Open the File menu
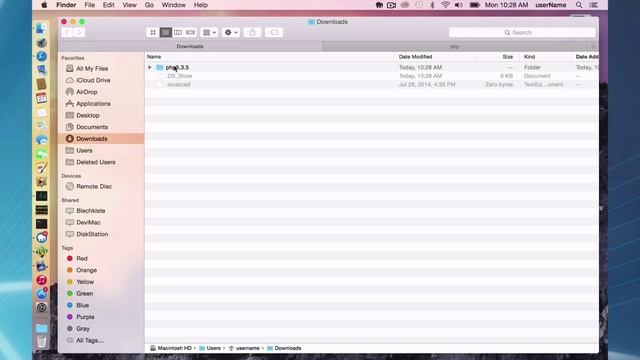The width and height of the screenshot is (640, 360). [x=89, y=5]
